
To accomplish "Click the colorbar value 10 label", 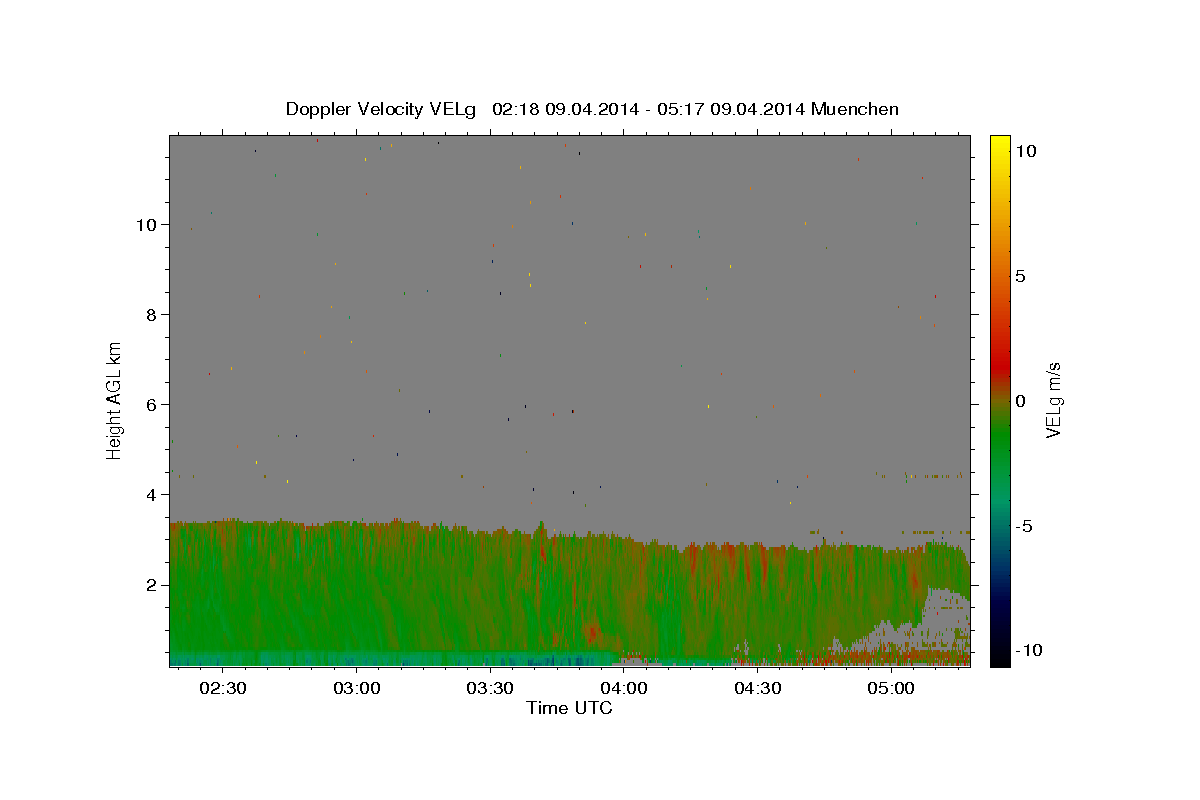I will [x=1025, y=150].
